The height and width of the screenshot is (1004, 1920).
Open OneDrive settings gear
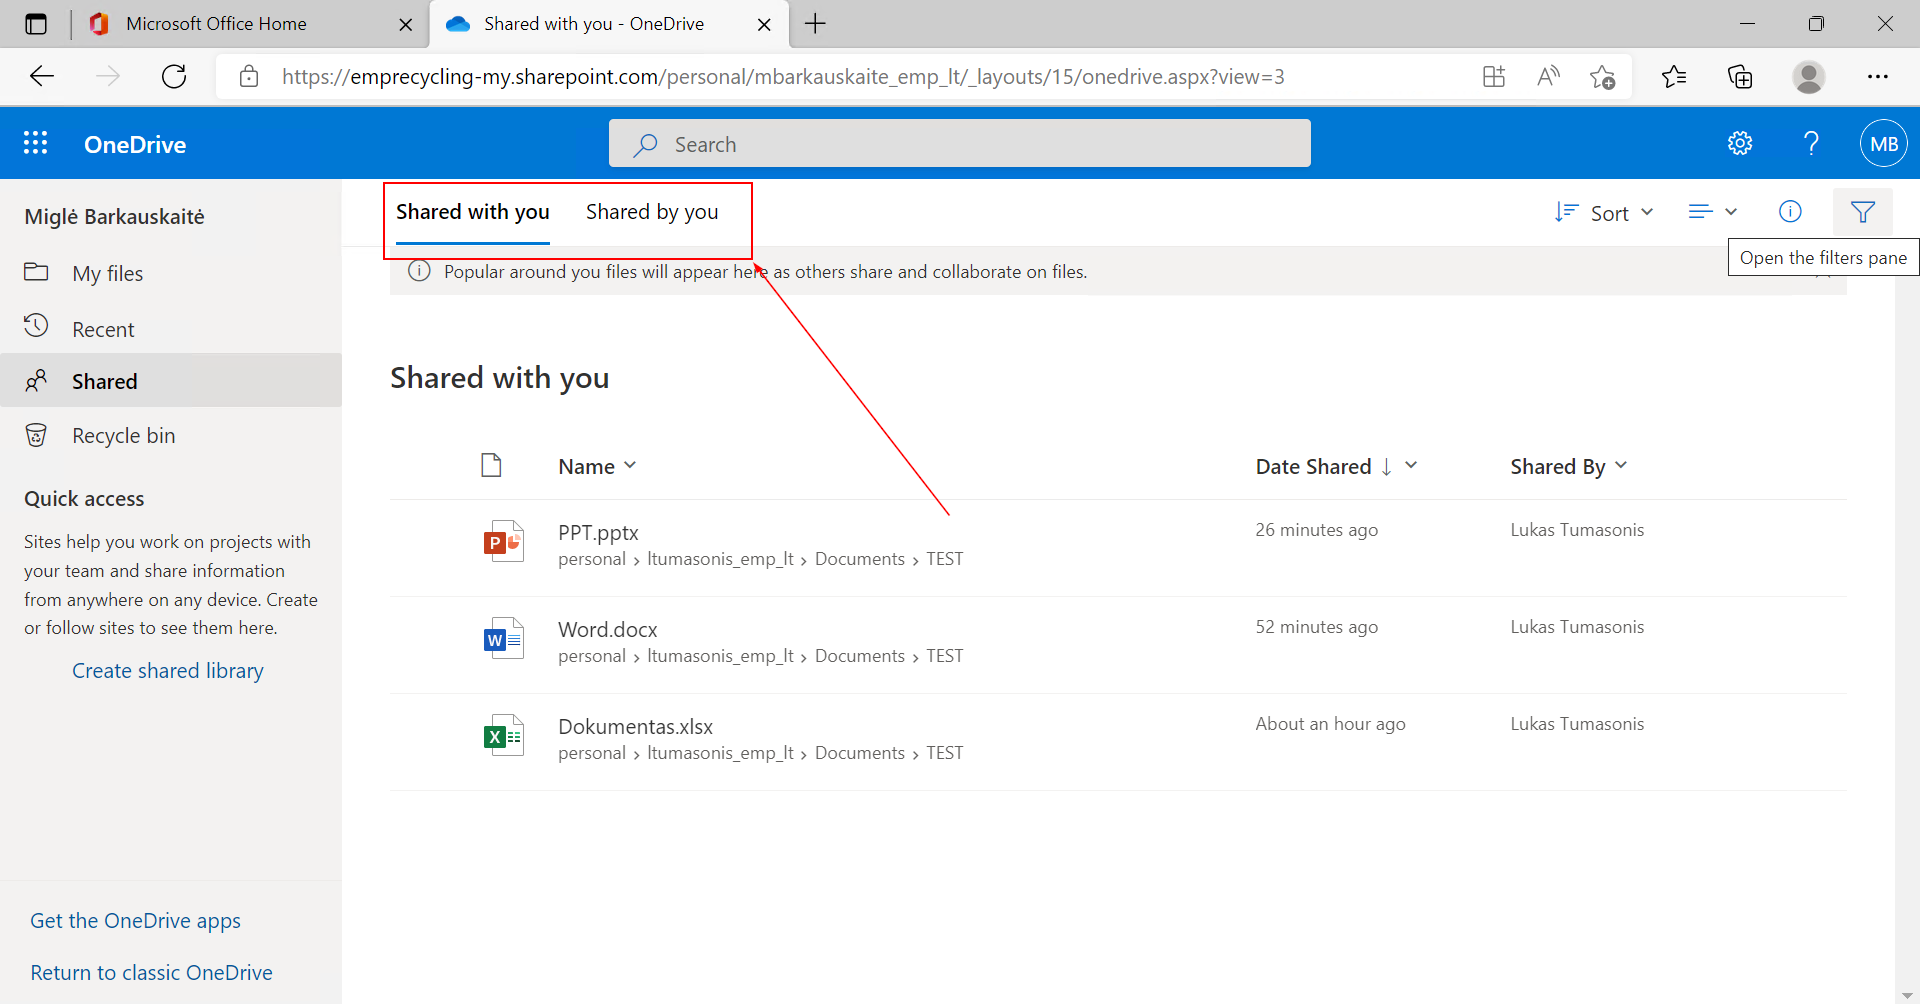(1740, 143)
